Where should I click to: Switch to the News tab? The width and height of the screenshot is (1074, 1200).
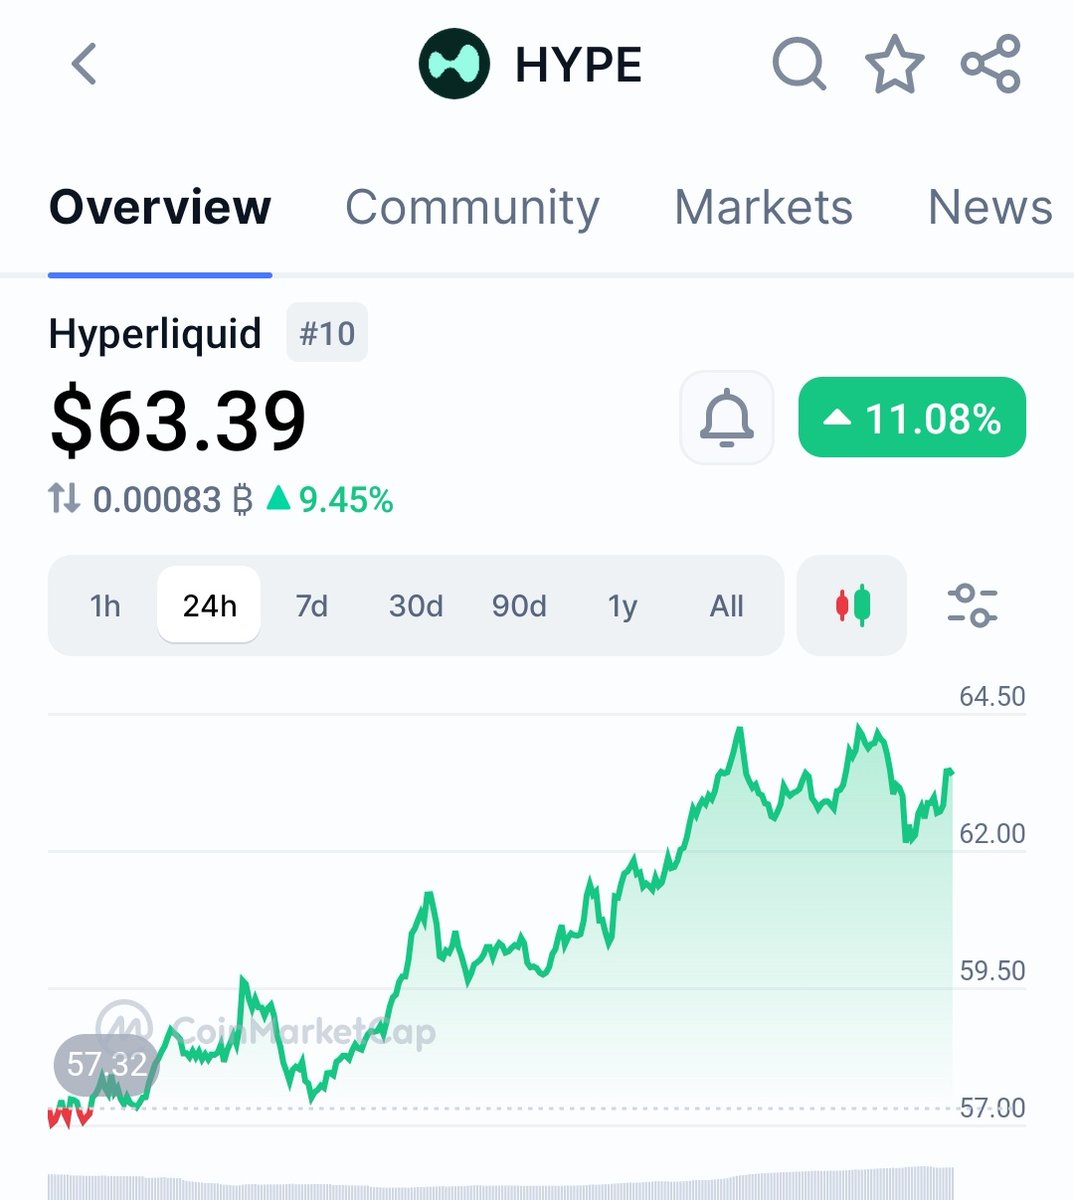[x=990, y=207]
